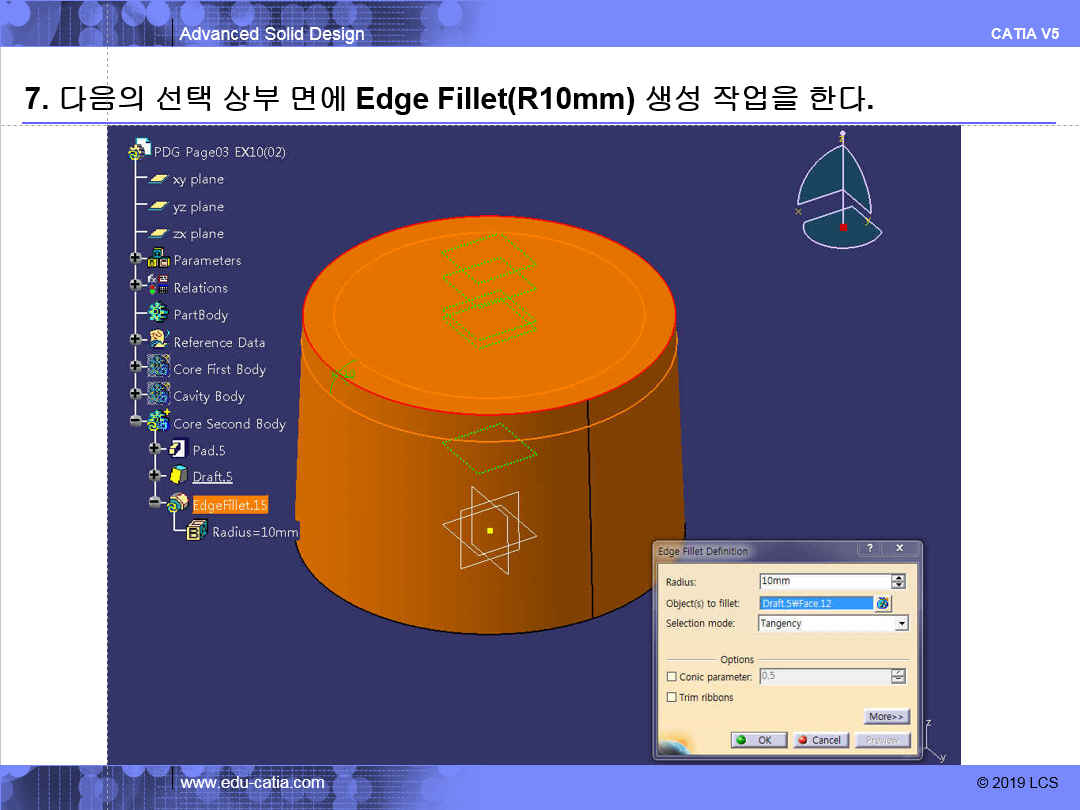Select Cavity Body in the tree
The height and width of the screenshot is (810, 1080).
[208, 396]
